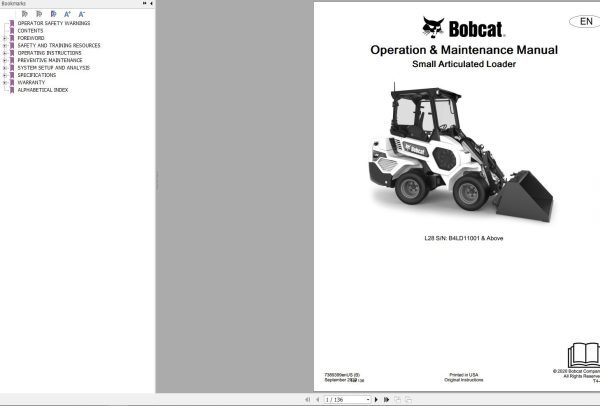Click the Small Articulated Loader subtitle
Image resolution: width=600 pixels, height=406 pixels.
[x=464, y=64]
